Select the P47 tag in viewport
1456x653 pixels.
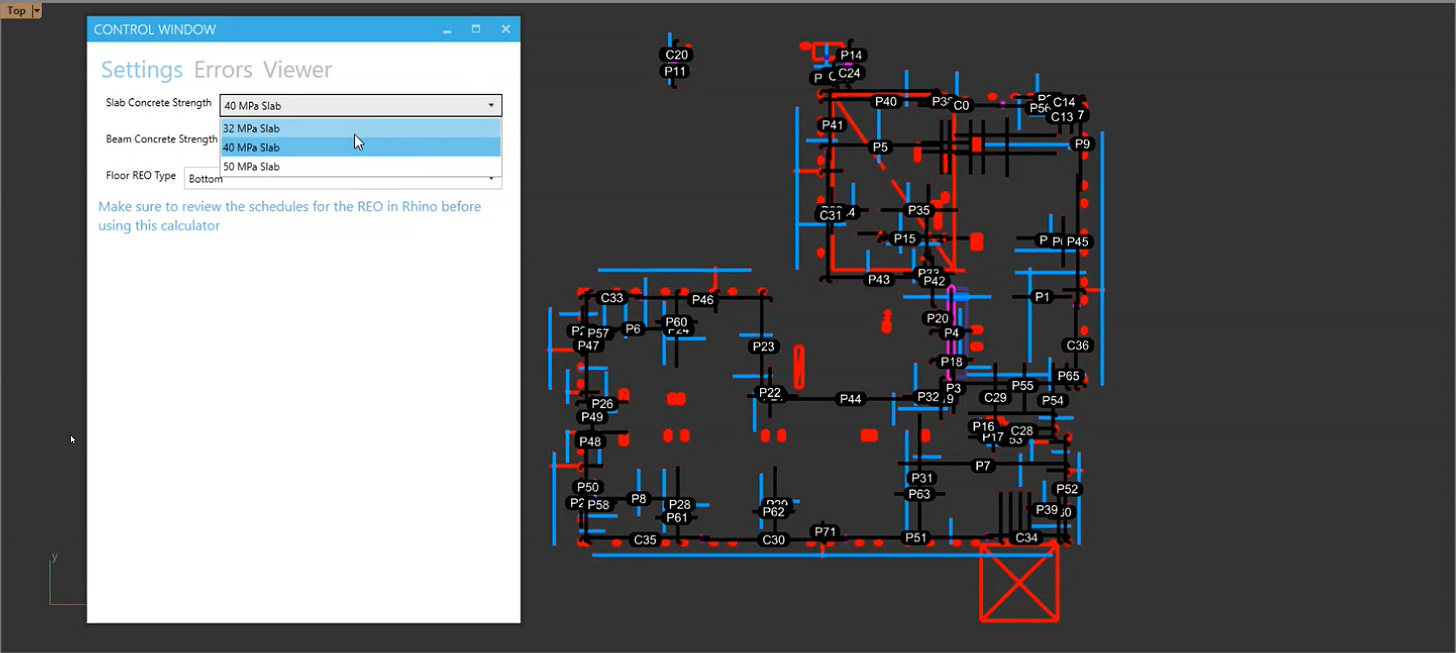click(588, 346)
